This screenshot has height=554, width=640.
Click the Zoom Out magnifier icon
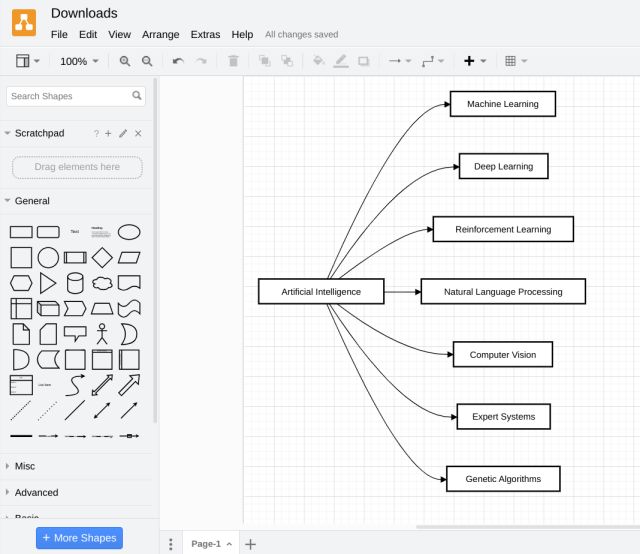147,61
